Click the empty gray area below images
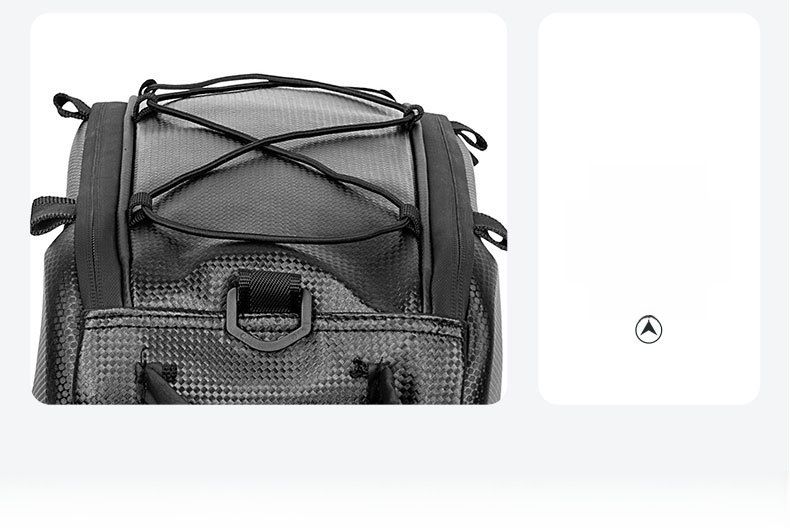Image resolution: width=790 pixels, height=528 pixels. (x=395, y=466)
